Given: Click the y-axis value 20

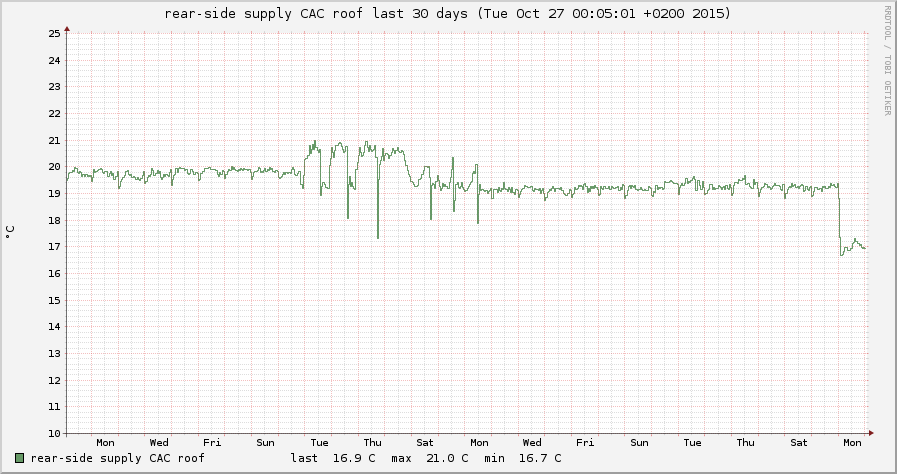Looking at the screenshot, I should (x=54, y=167).
